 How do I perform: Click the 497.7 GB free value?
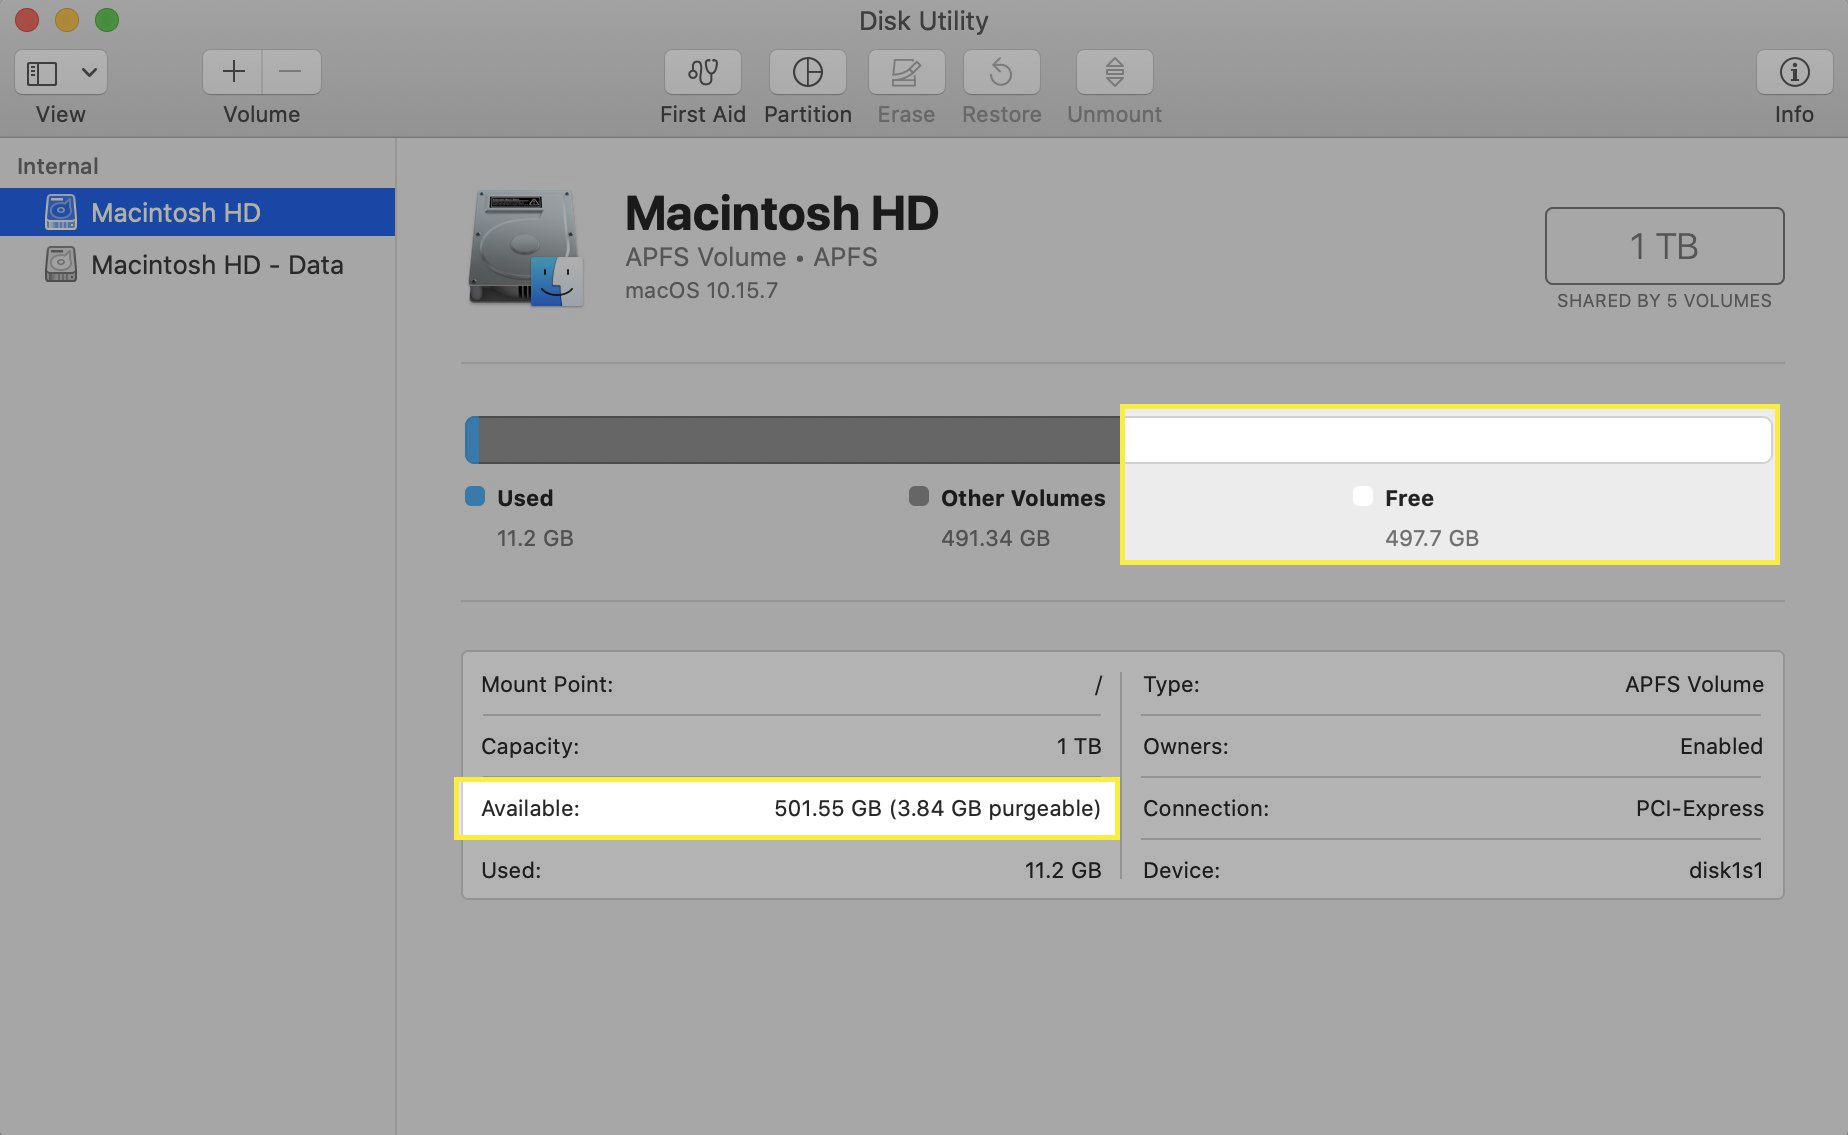(x=1431, y=538)
